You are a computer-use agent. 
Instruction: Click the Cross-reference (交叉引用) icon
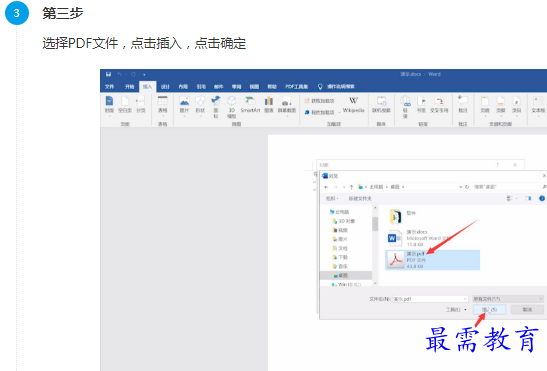pyautogui.click(x=439, y=105)
